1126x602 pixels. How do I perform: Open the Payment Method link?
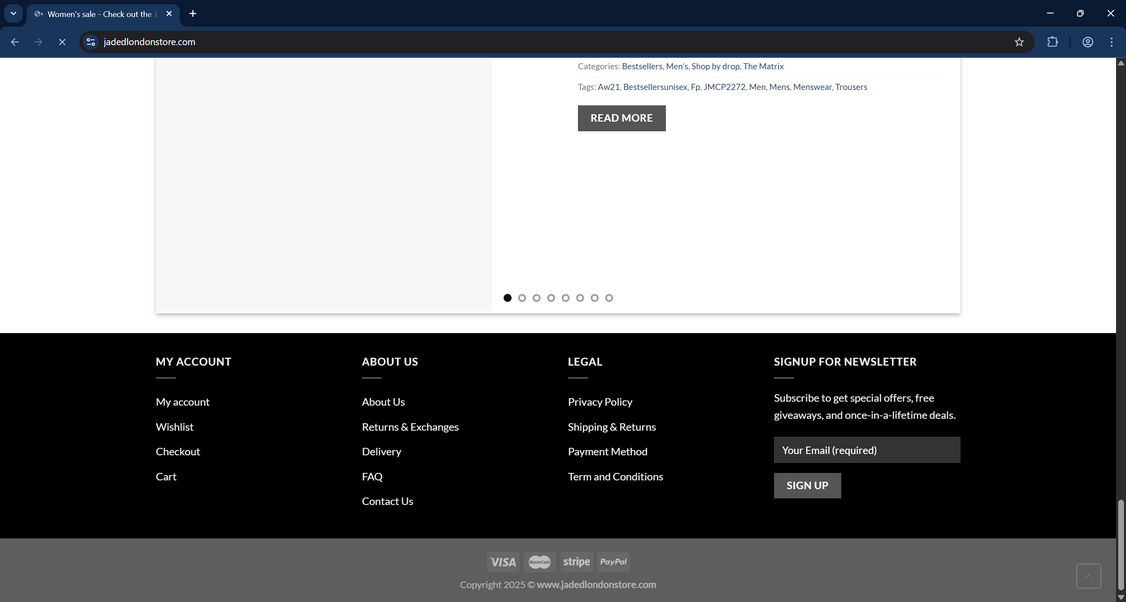(608, 452)
